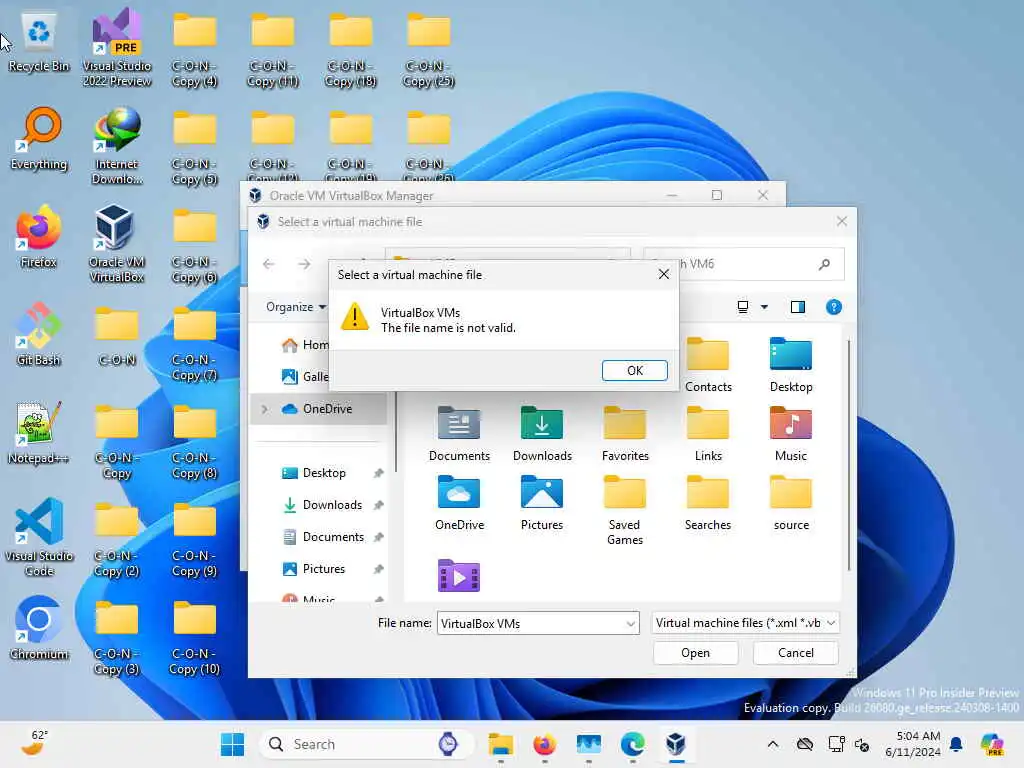Open the weather widget showing 62°
Viewport: 1024px width, 768px height.
pyautogui.click(x=33, y=743)
